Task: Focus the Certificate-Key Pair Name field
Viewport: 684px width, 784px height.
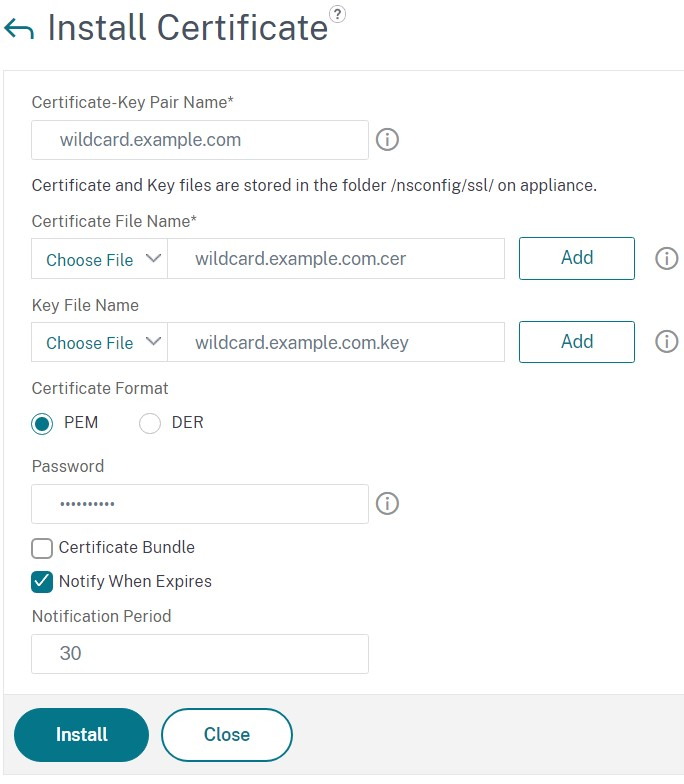Action: tap(200, 140)
